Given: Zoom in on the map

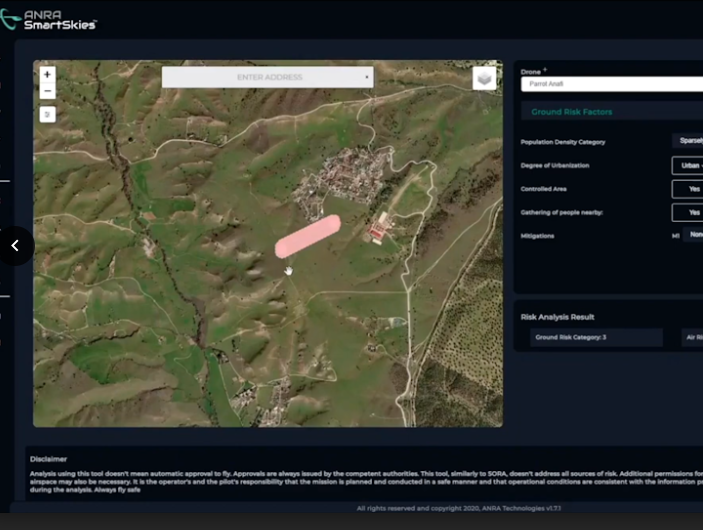Looking at the screenshot, I should click(47, 74).
